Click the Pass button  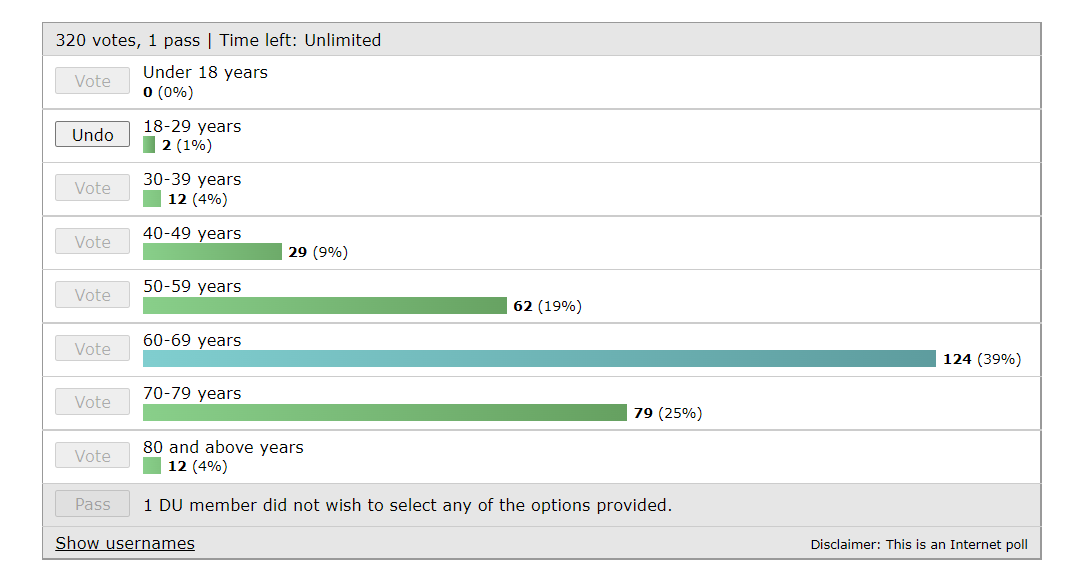pos(92,505)
